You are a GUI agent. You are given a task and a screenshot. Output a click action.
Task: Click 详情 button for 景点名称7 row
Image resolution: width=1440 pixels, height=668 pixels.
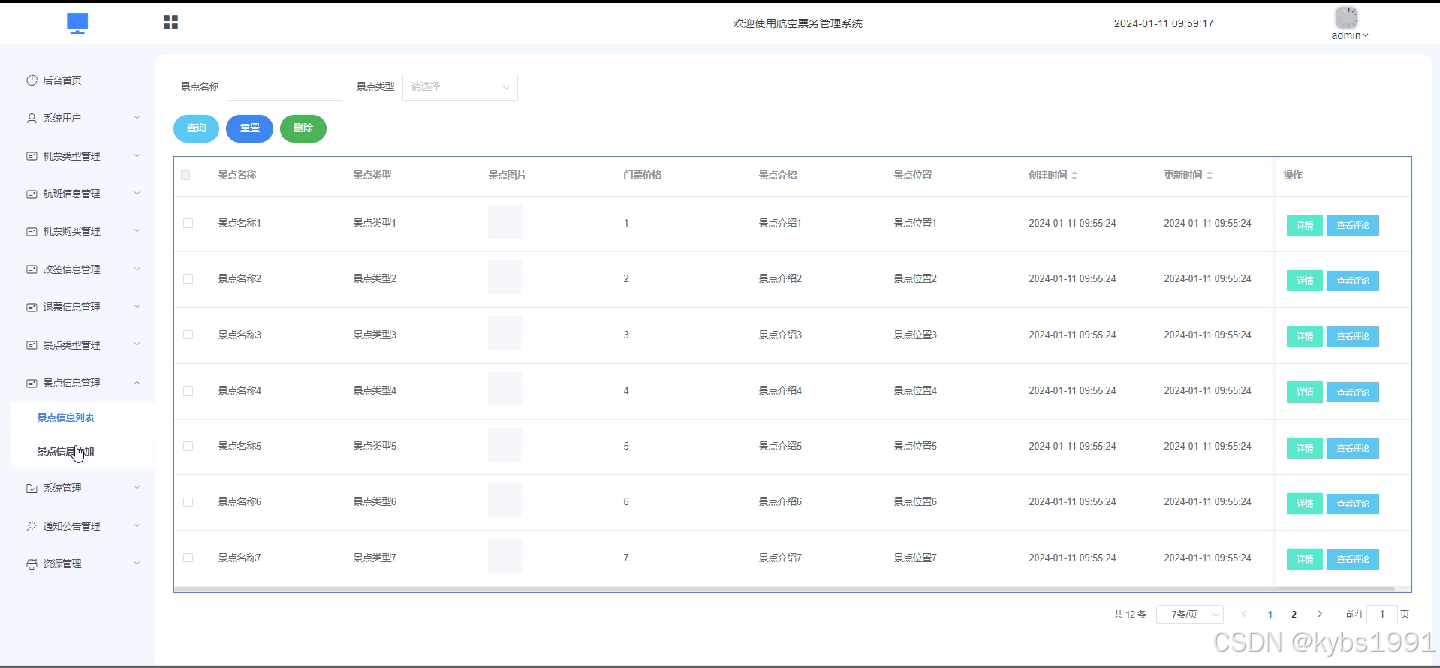click(1305, 560)
